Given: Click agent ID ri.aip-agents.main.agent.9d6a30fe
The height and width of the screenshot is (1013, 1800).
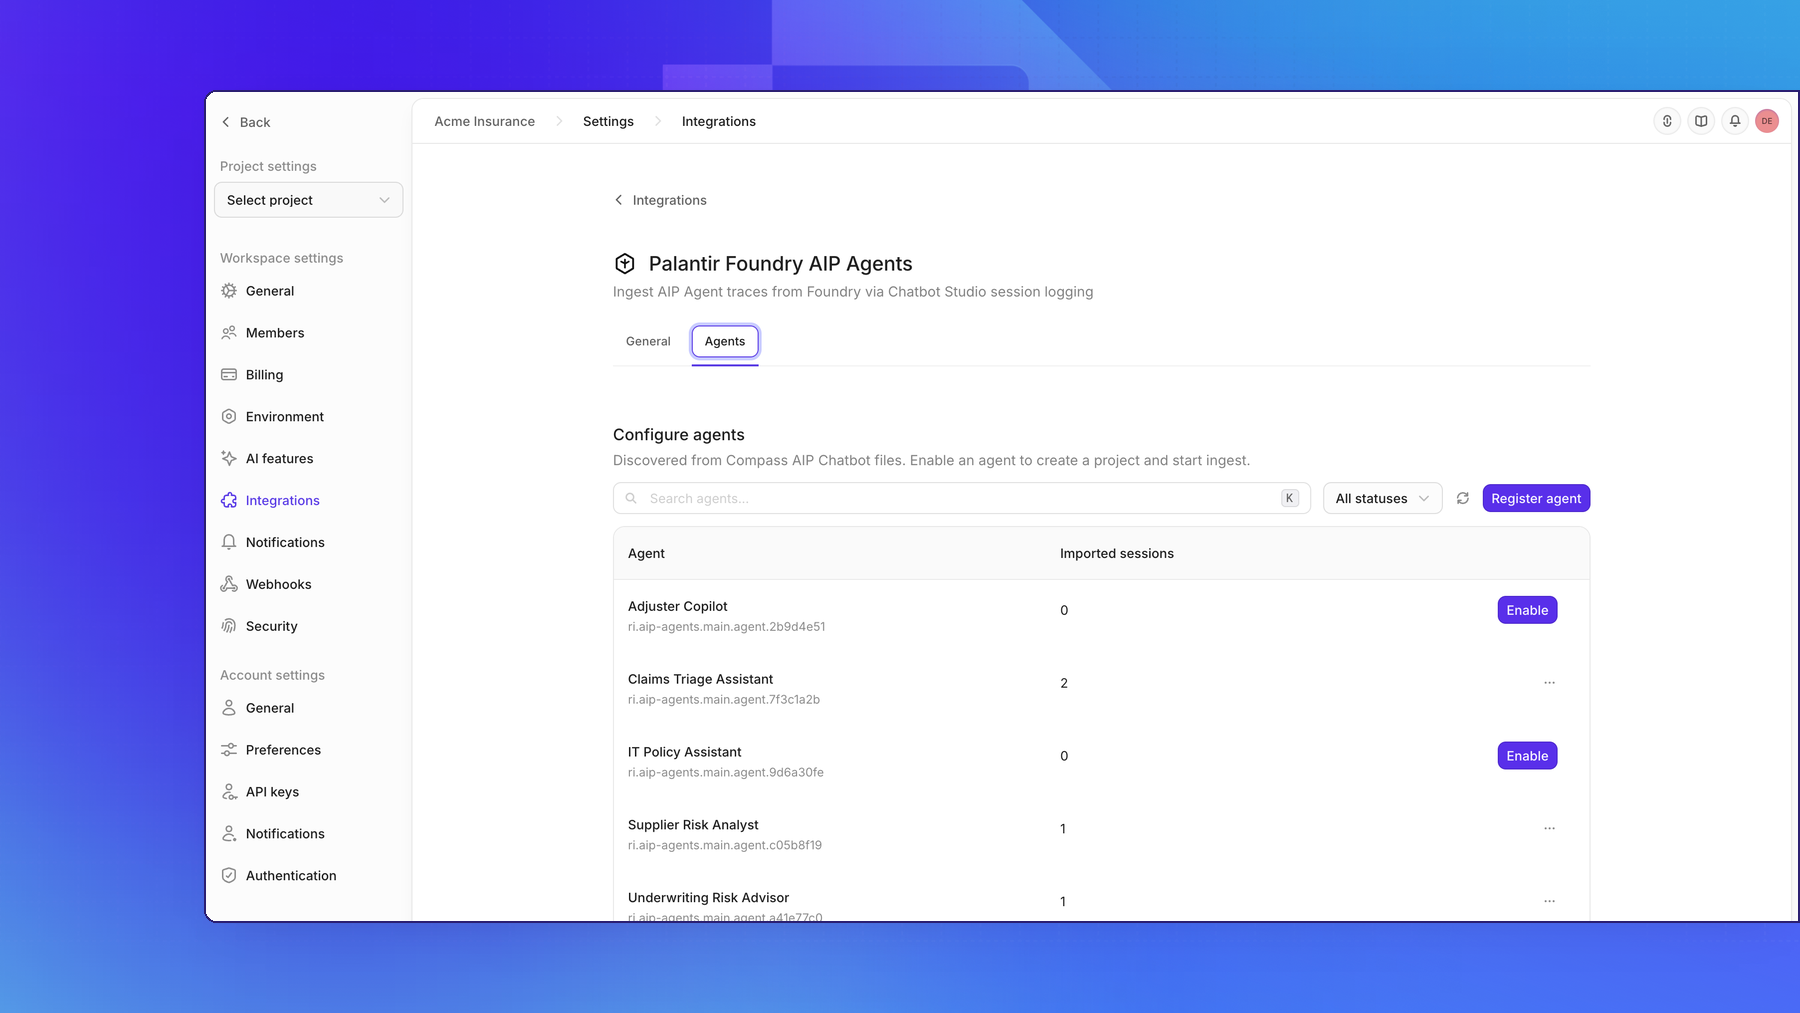Looking at the screenshot, I should click(726, 773).
